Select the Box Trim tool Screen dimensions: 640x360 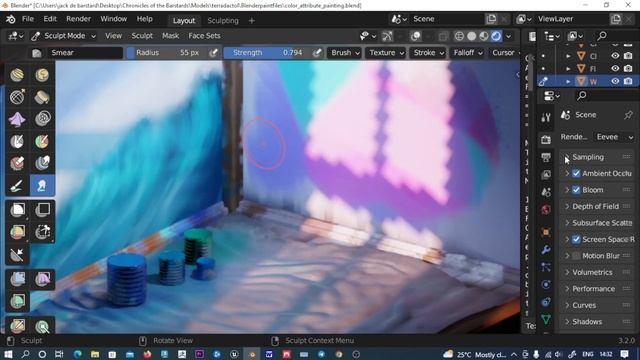42,232
